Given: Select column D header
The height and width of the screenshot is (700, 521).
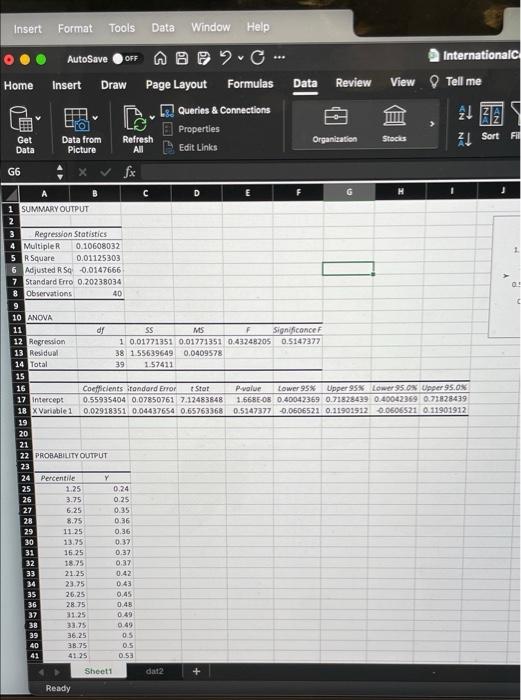Looking at the screenshot, I should [197, 193].
